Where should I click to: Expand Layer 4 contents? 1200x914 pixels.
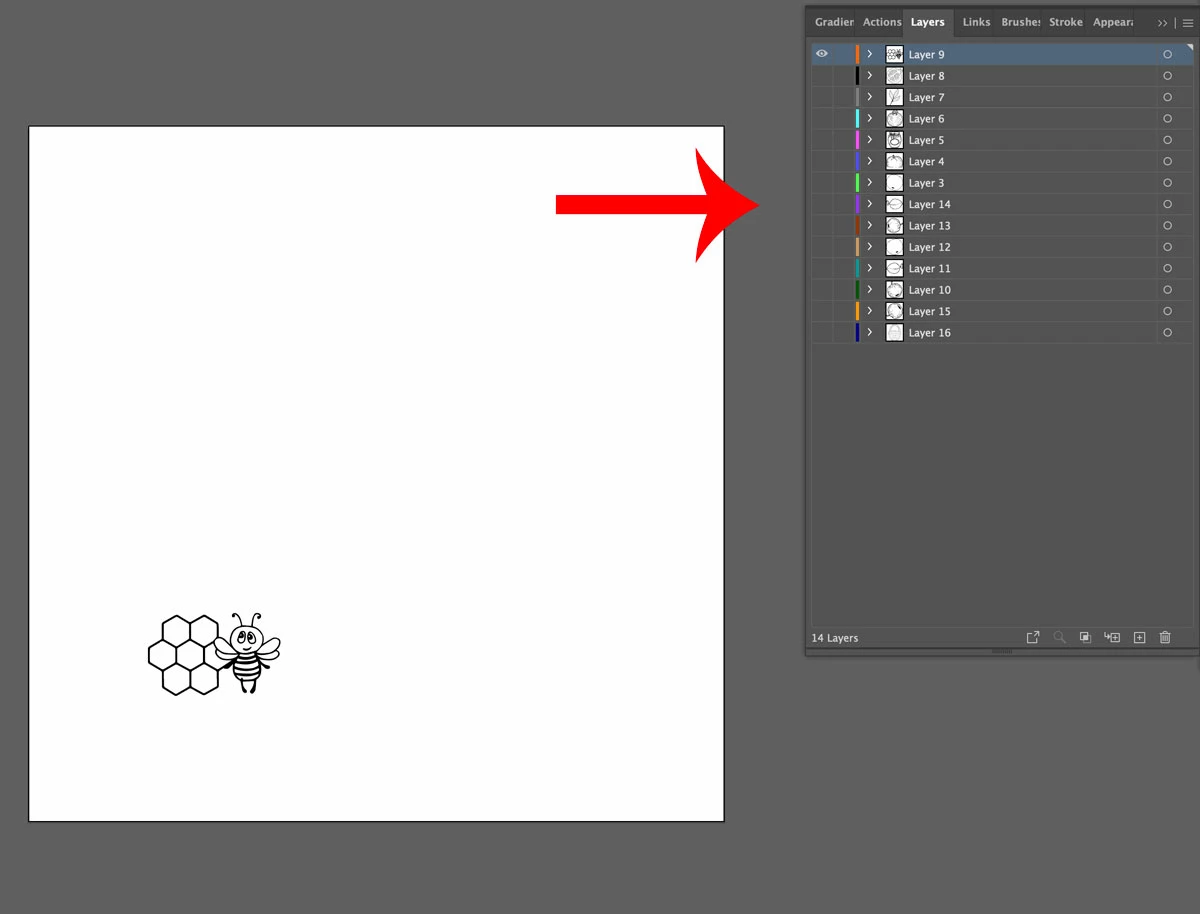click(x=870, y=162)
